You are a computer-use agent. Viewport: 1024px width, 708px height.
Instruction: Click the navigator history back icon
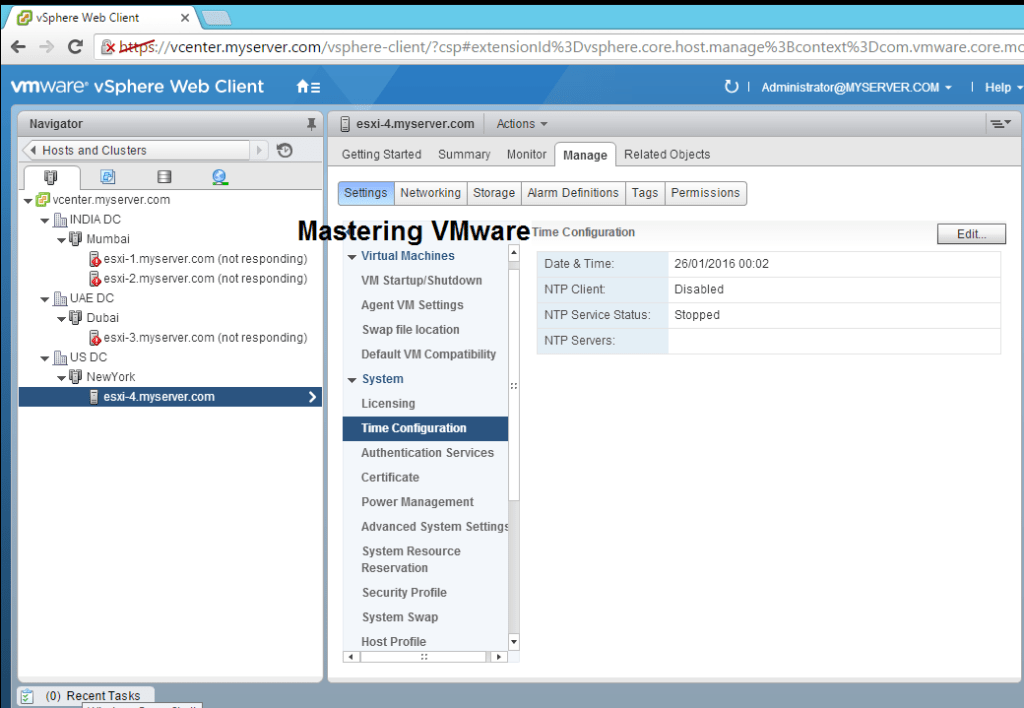[x=32, y=150]
